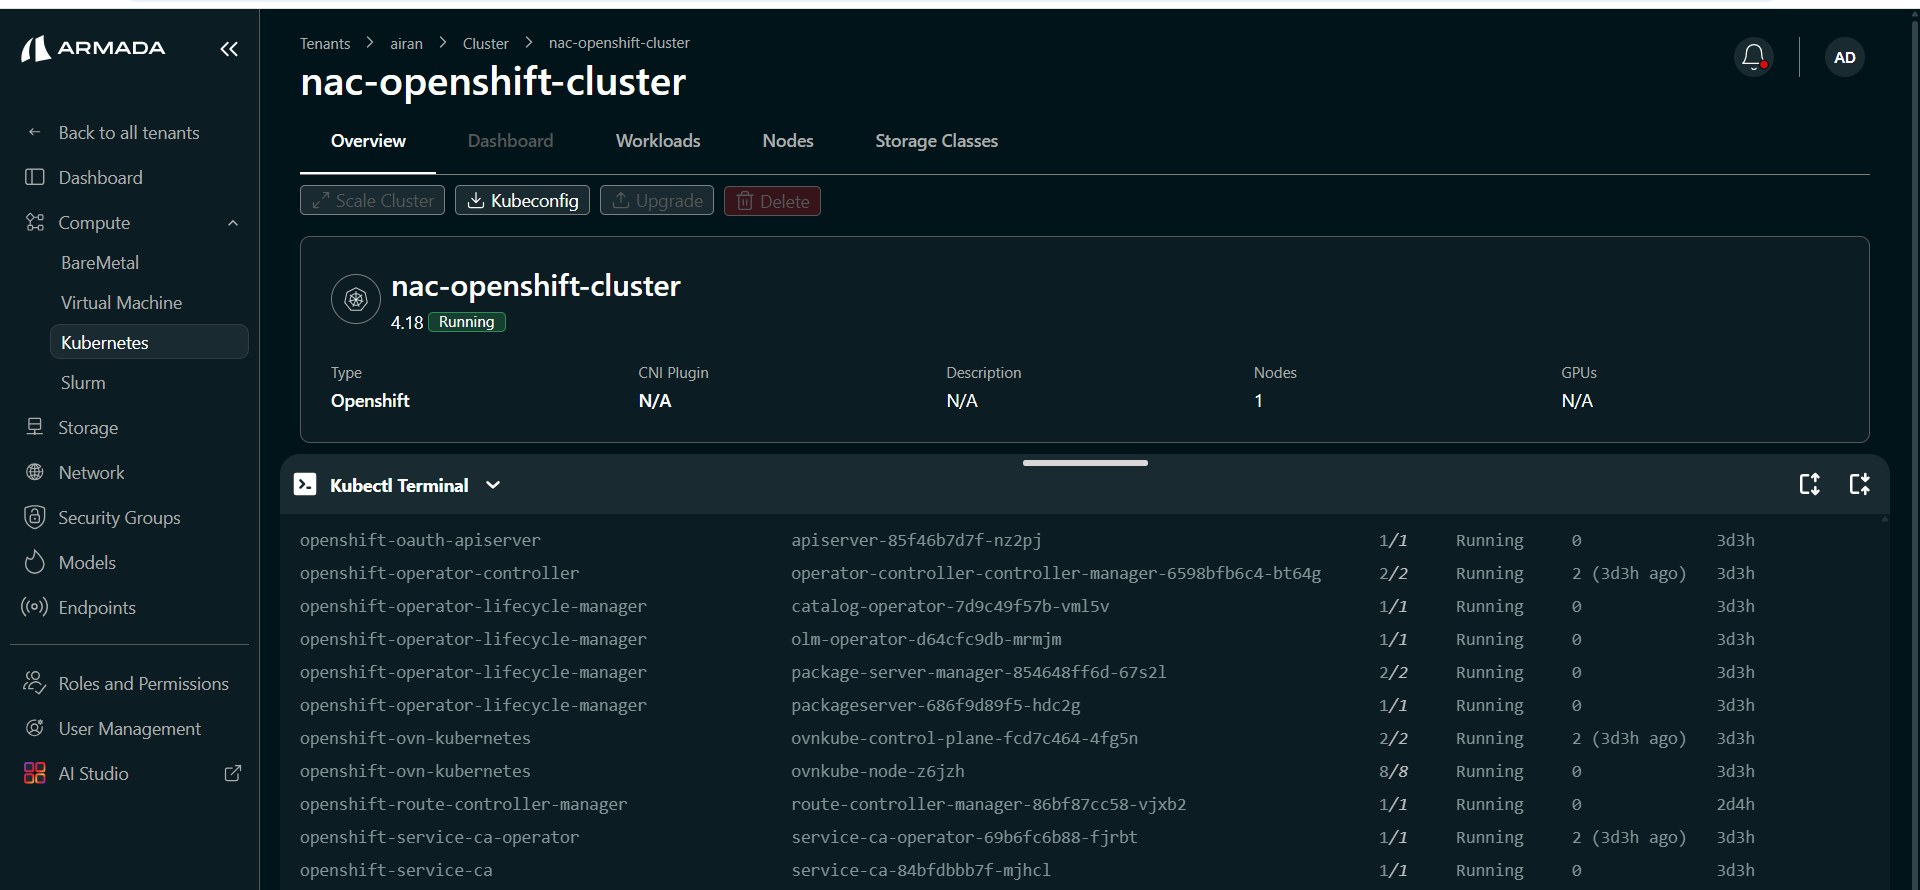
Task: Click the Kubectl Terminal prompt icon
Action: (305, 485)
